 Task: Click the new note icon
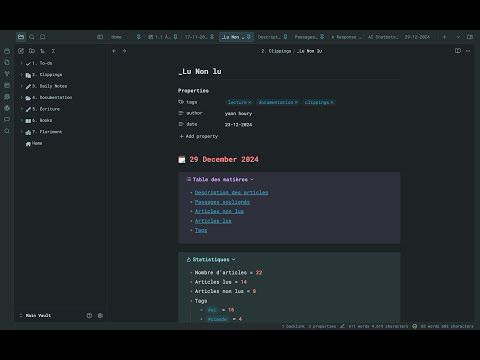[21, 51]
